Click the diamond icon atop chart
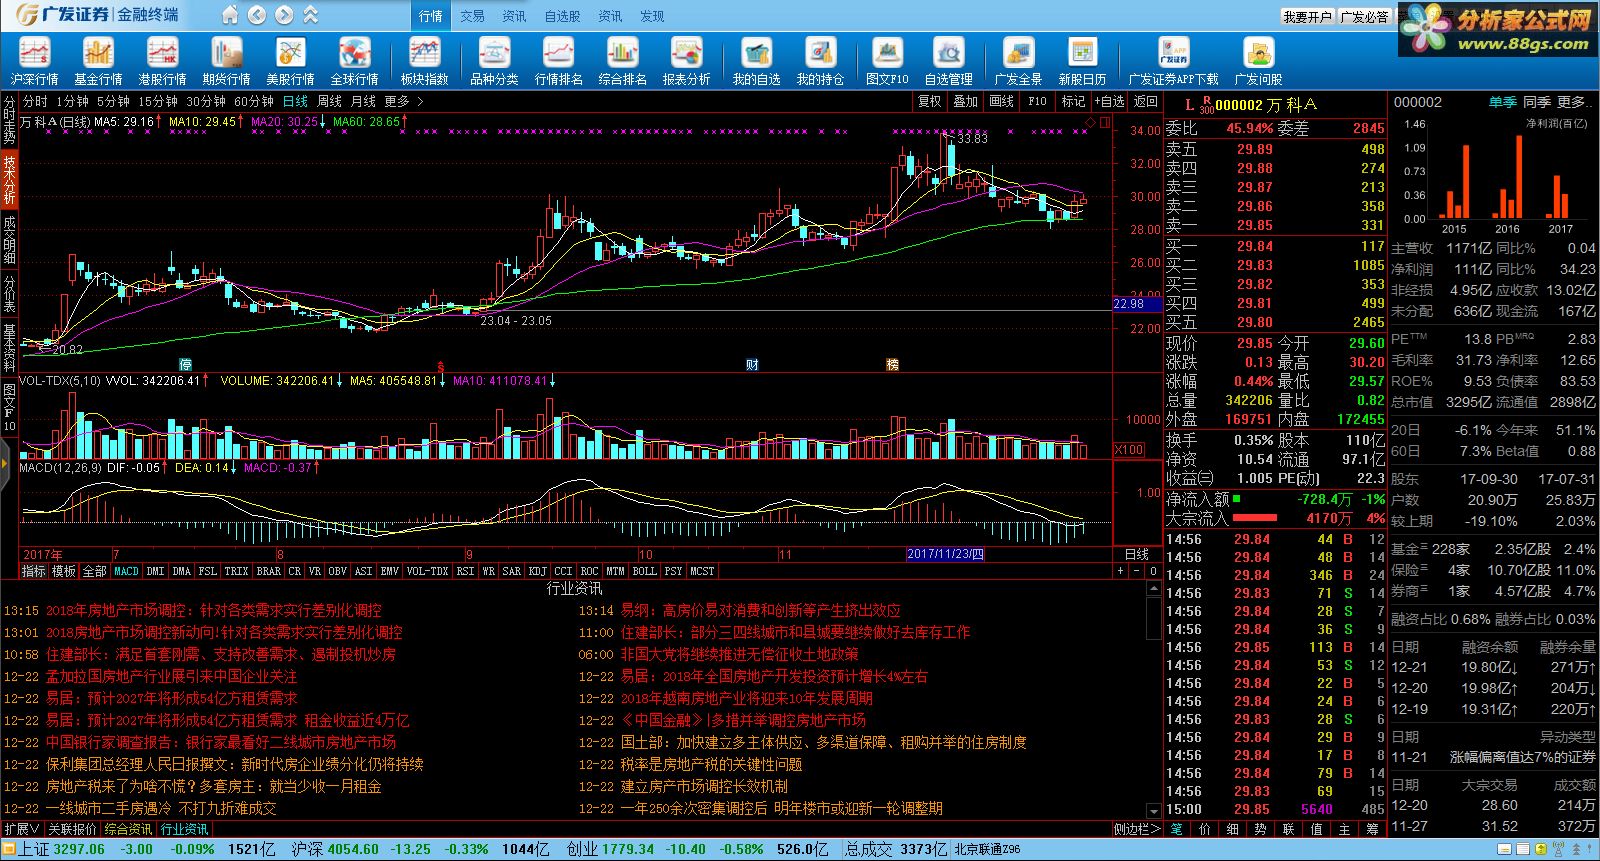The width and height of the screenshot is (1600, 861). (1090, 122)
